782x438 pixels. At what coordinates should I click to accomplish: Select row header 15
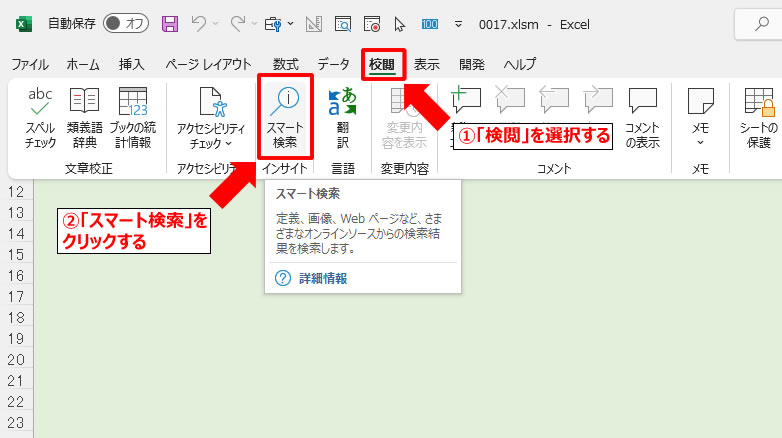pyautogui.click(x=15, y=256)
